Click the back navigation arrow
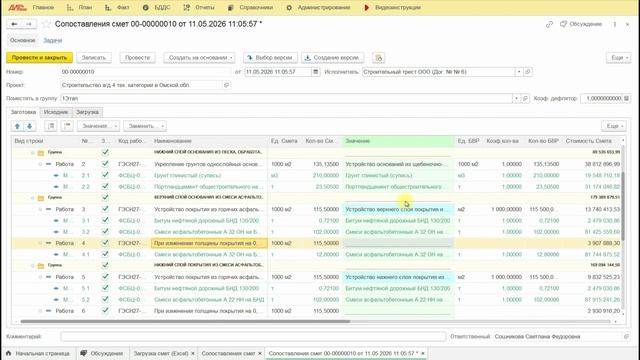 coord(14,24)
